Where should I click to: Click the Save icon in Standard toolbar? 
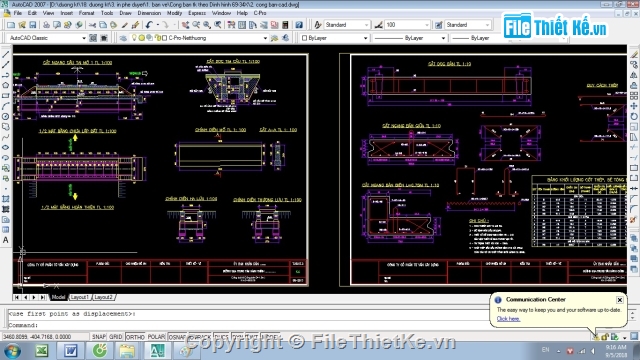coord(33,25)
